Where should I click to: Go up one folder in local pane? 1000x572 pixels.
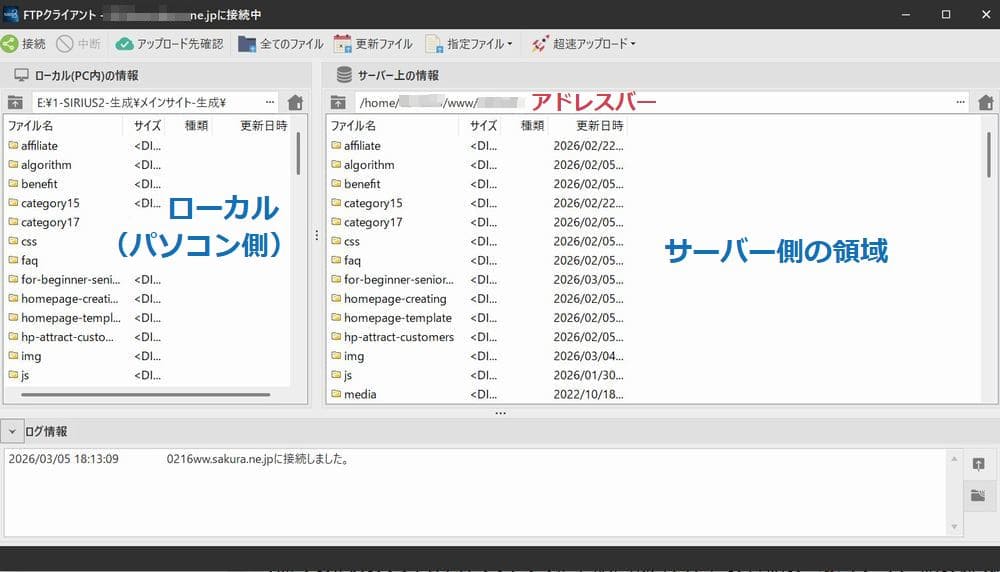point(15,102)
